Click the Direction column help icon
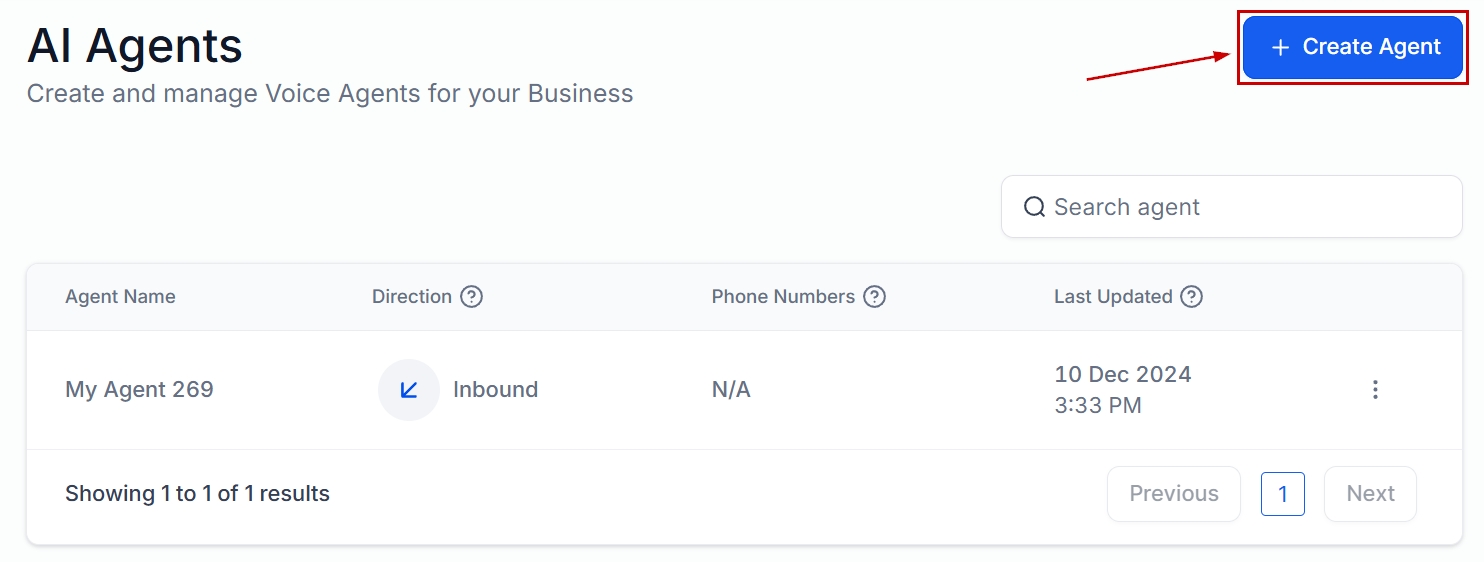 (x=471, y=297)
